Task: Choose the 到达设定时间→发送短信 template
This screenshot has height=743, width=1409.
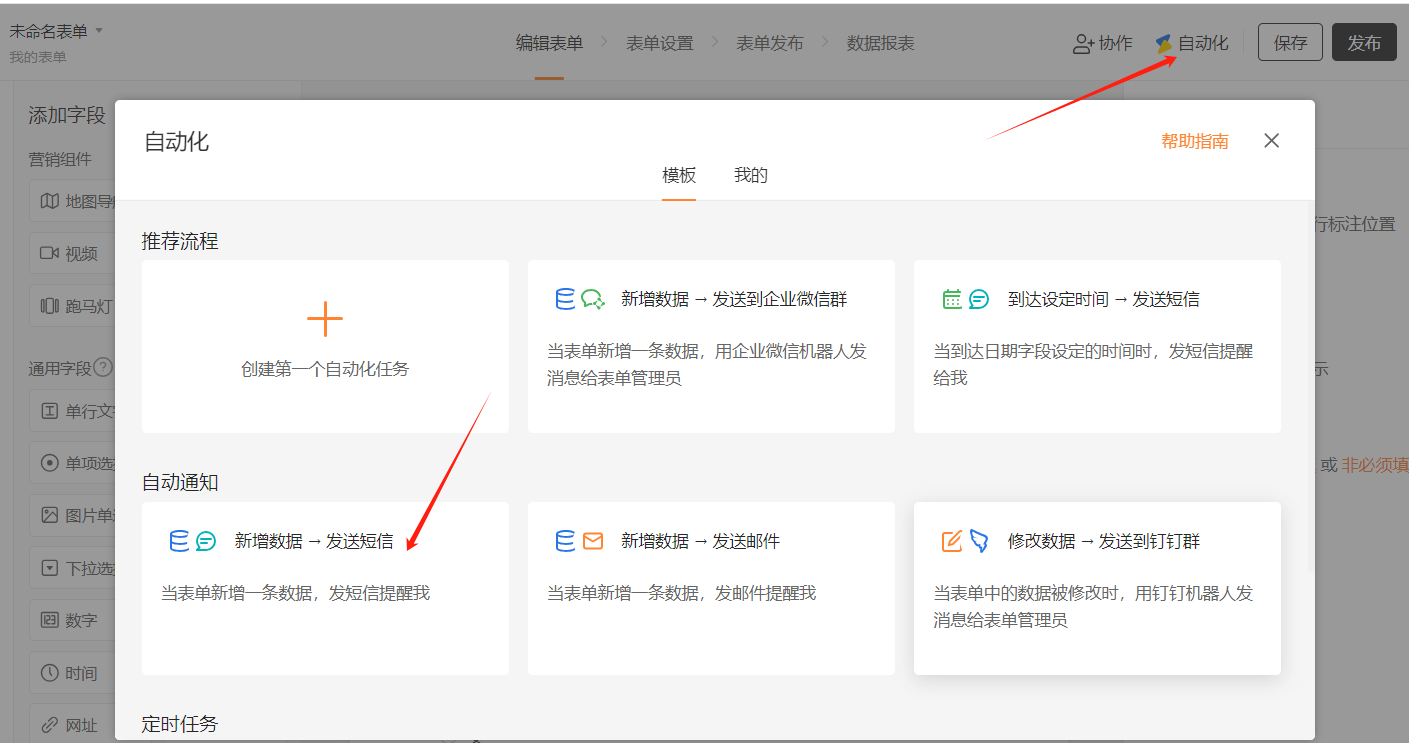Action: (1097, 346)
